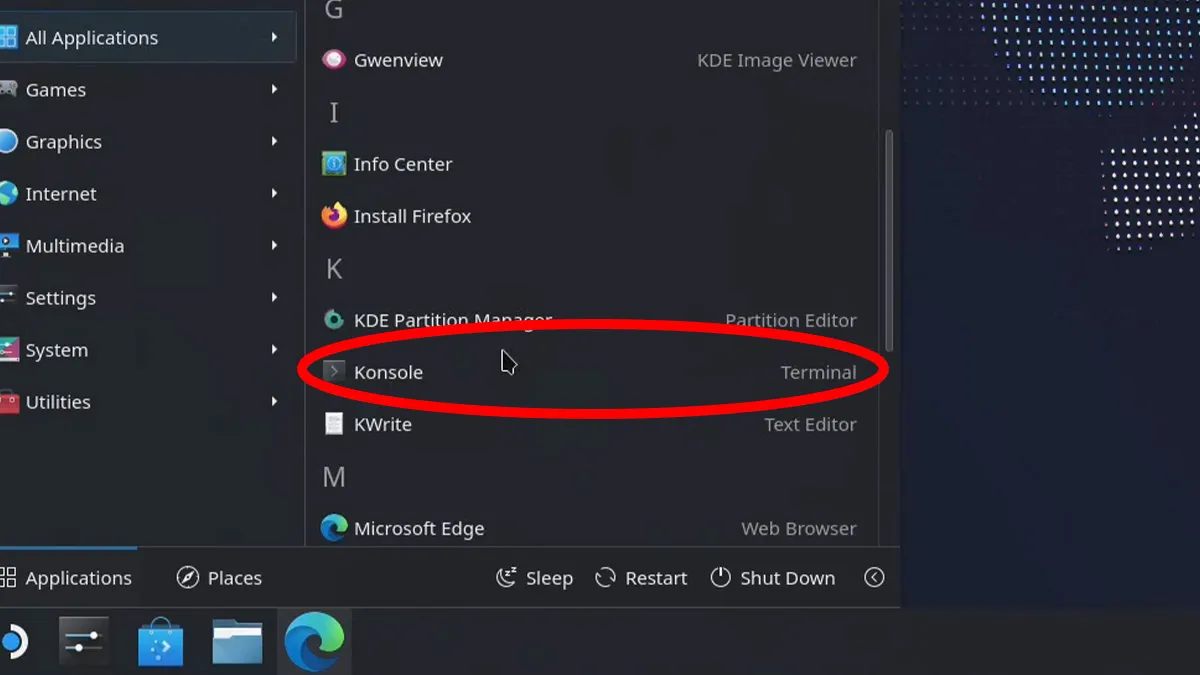Screen dimensions: 1200x675
Task: Launch Konsole terminal
Action: coord(590,372)
